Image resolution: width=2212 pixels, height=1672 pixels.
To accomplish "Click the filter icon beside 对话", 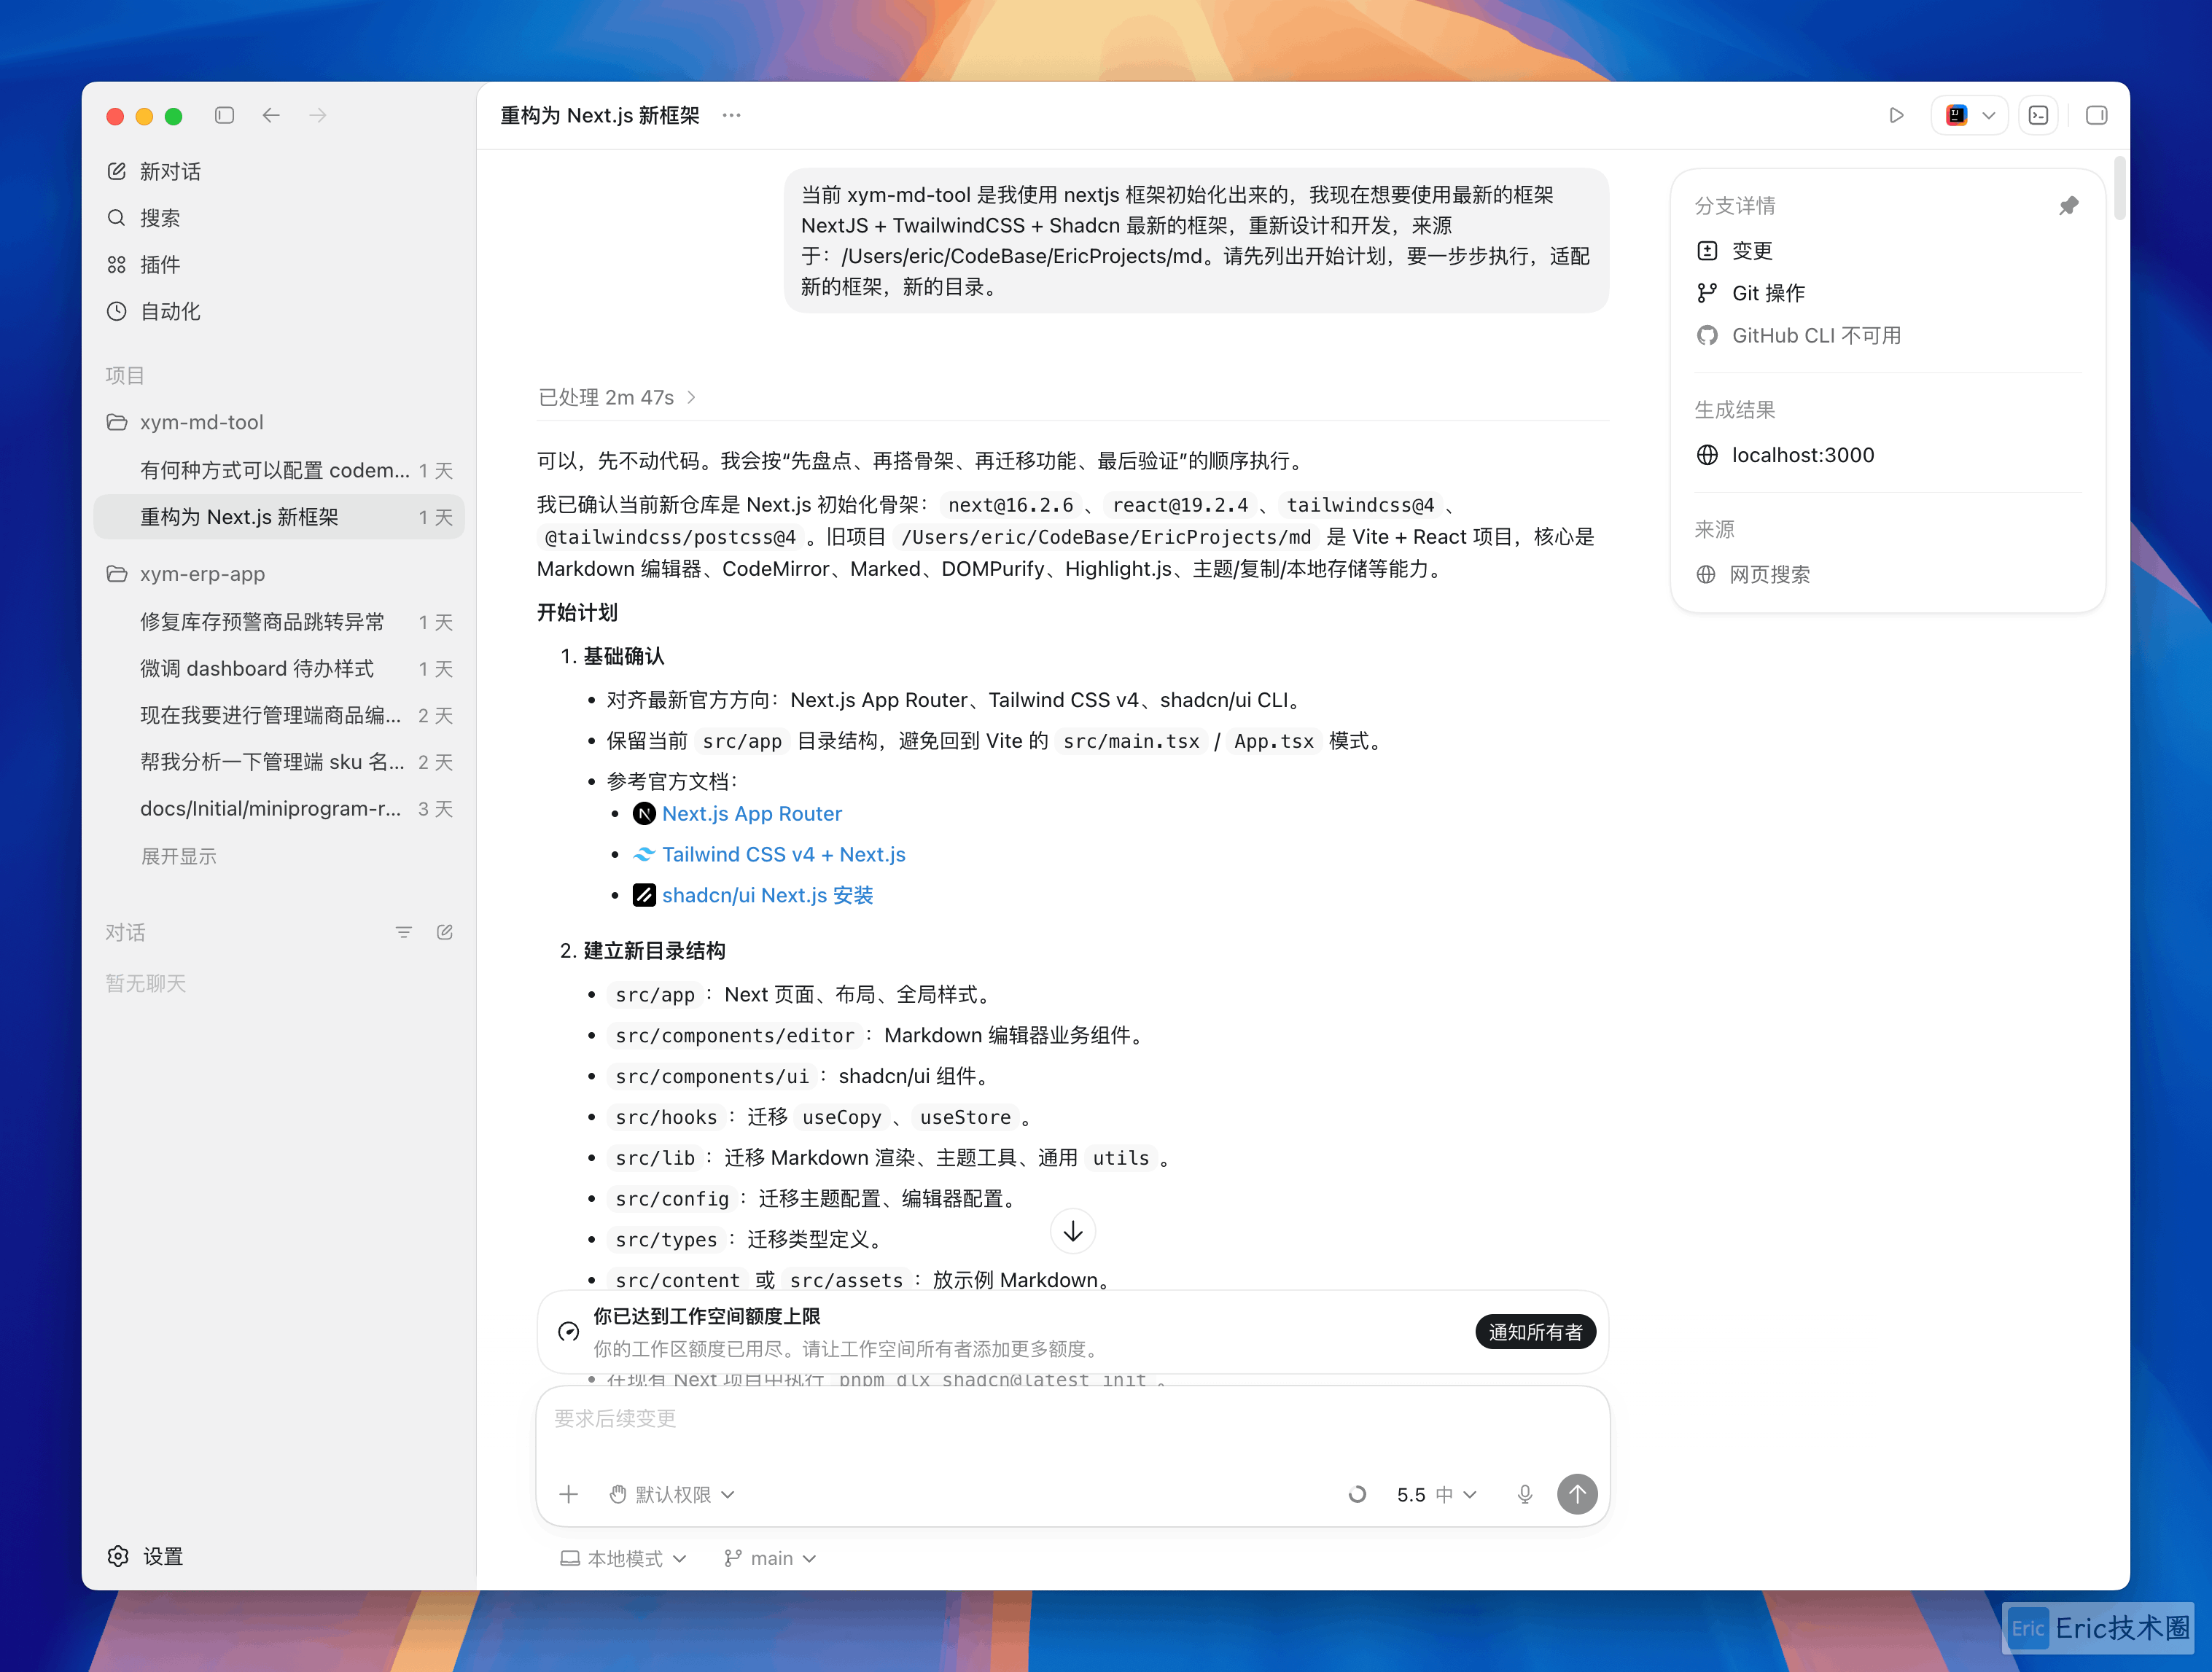I will (404, 932).
